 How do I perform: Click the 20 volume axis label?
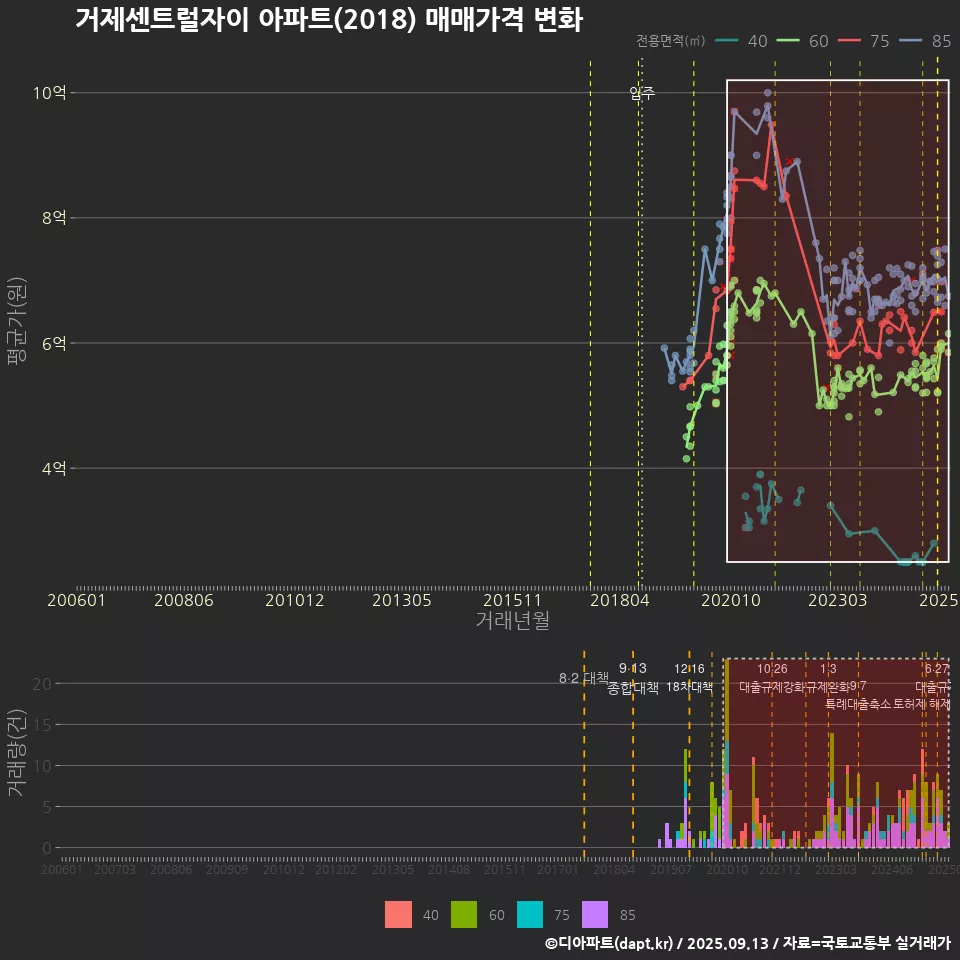tap(42, 684)
